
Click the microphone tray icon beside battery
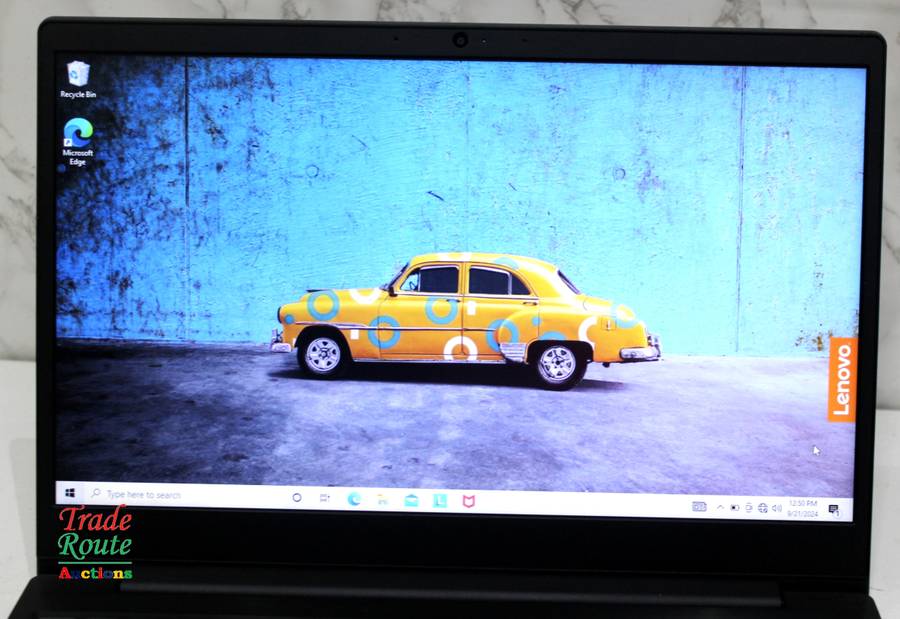[x=748, y=508]
